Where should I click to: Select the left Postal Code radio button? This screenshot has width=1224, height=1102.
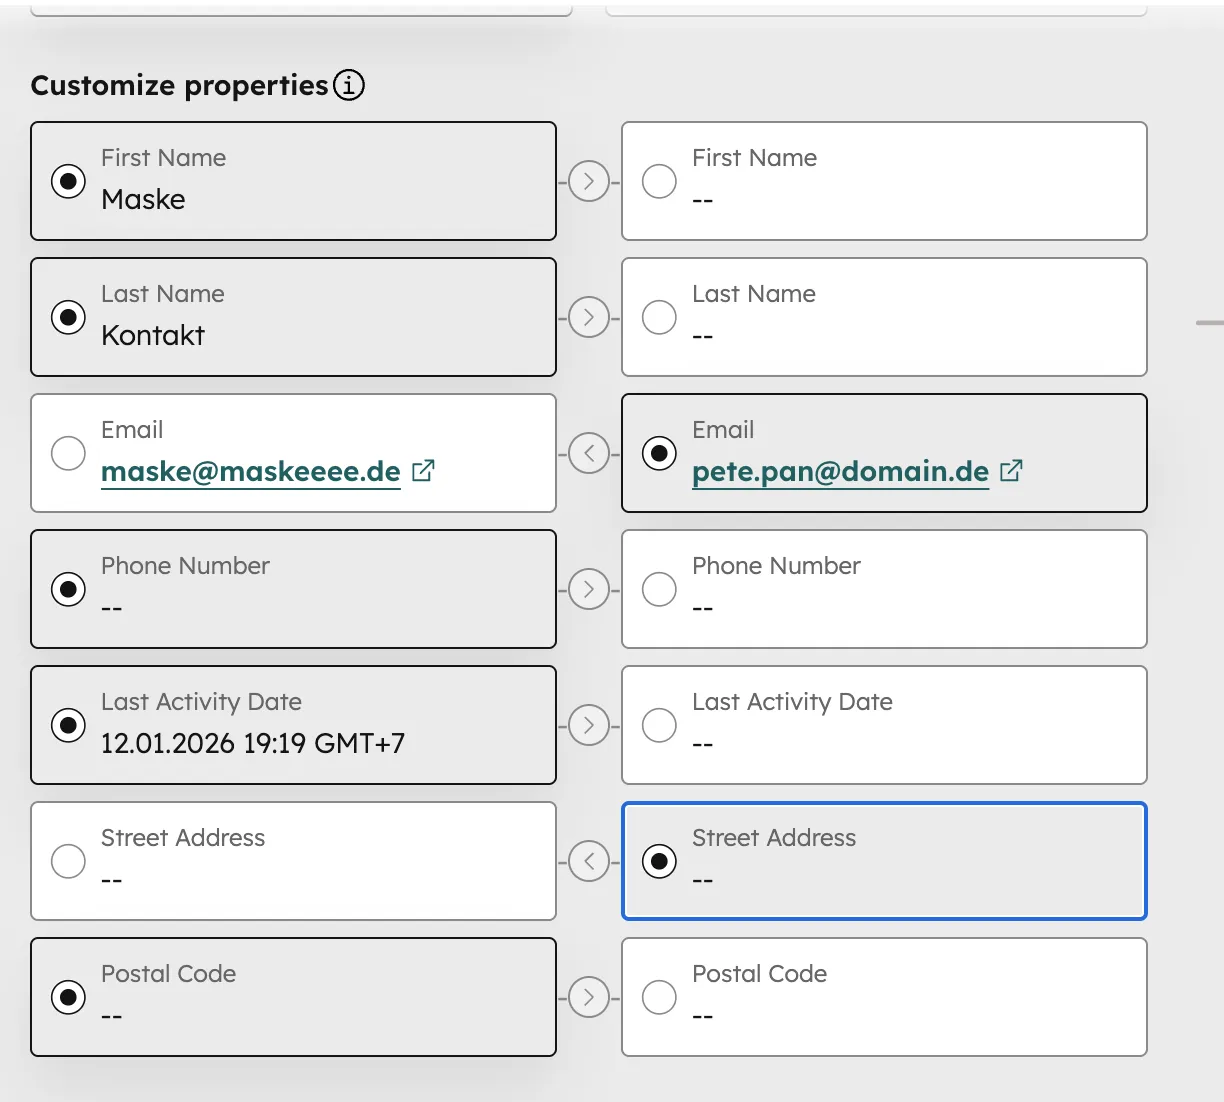(67, 997)
